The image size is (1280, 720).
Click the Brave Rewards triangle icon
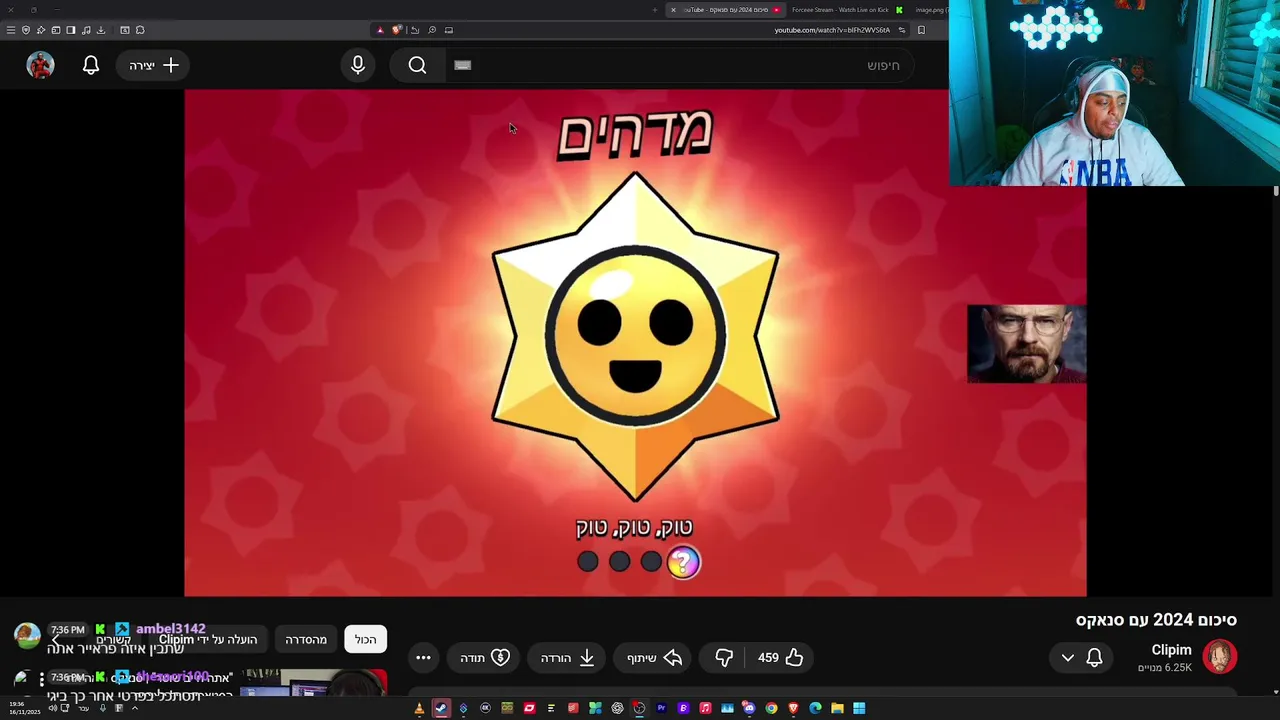[380, 30]
